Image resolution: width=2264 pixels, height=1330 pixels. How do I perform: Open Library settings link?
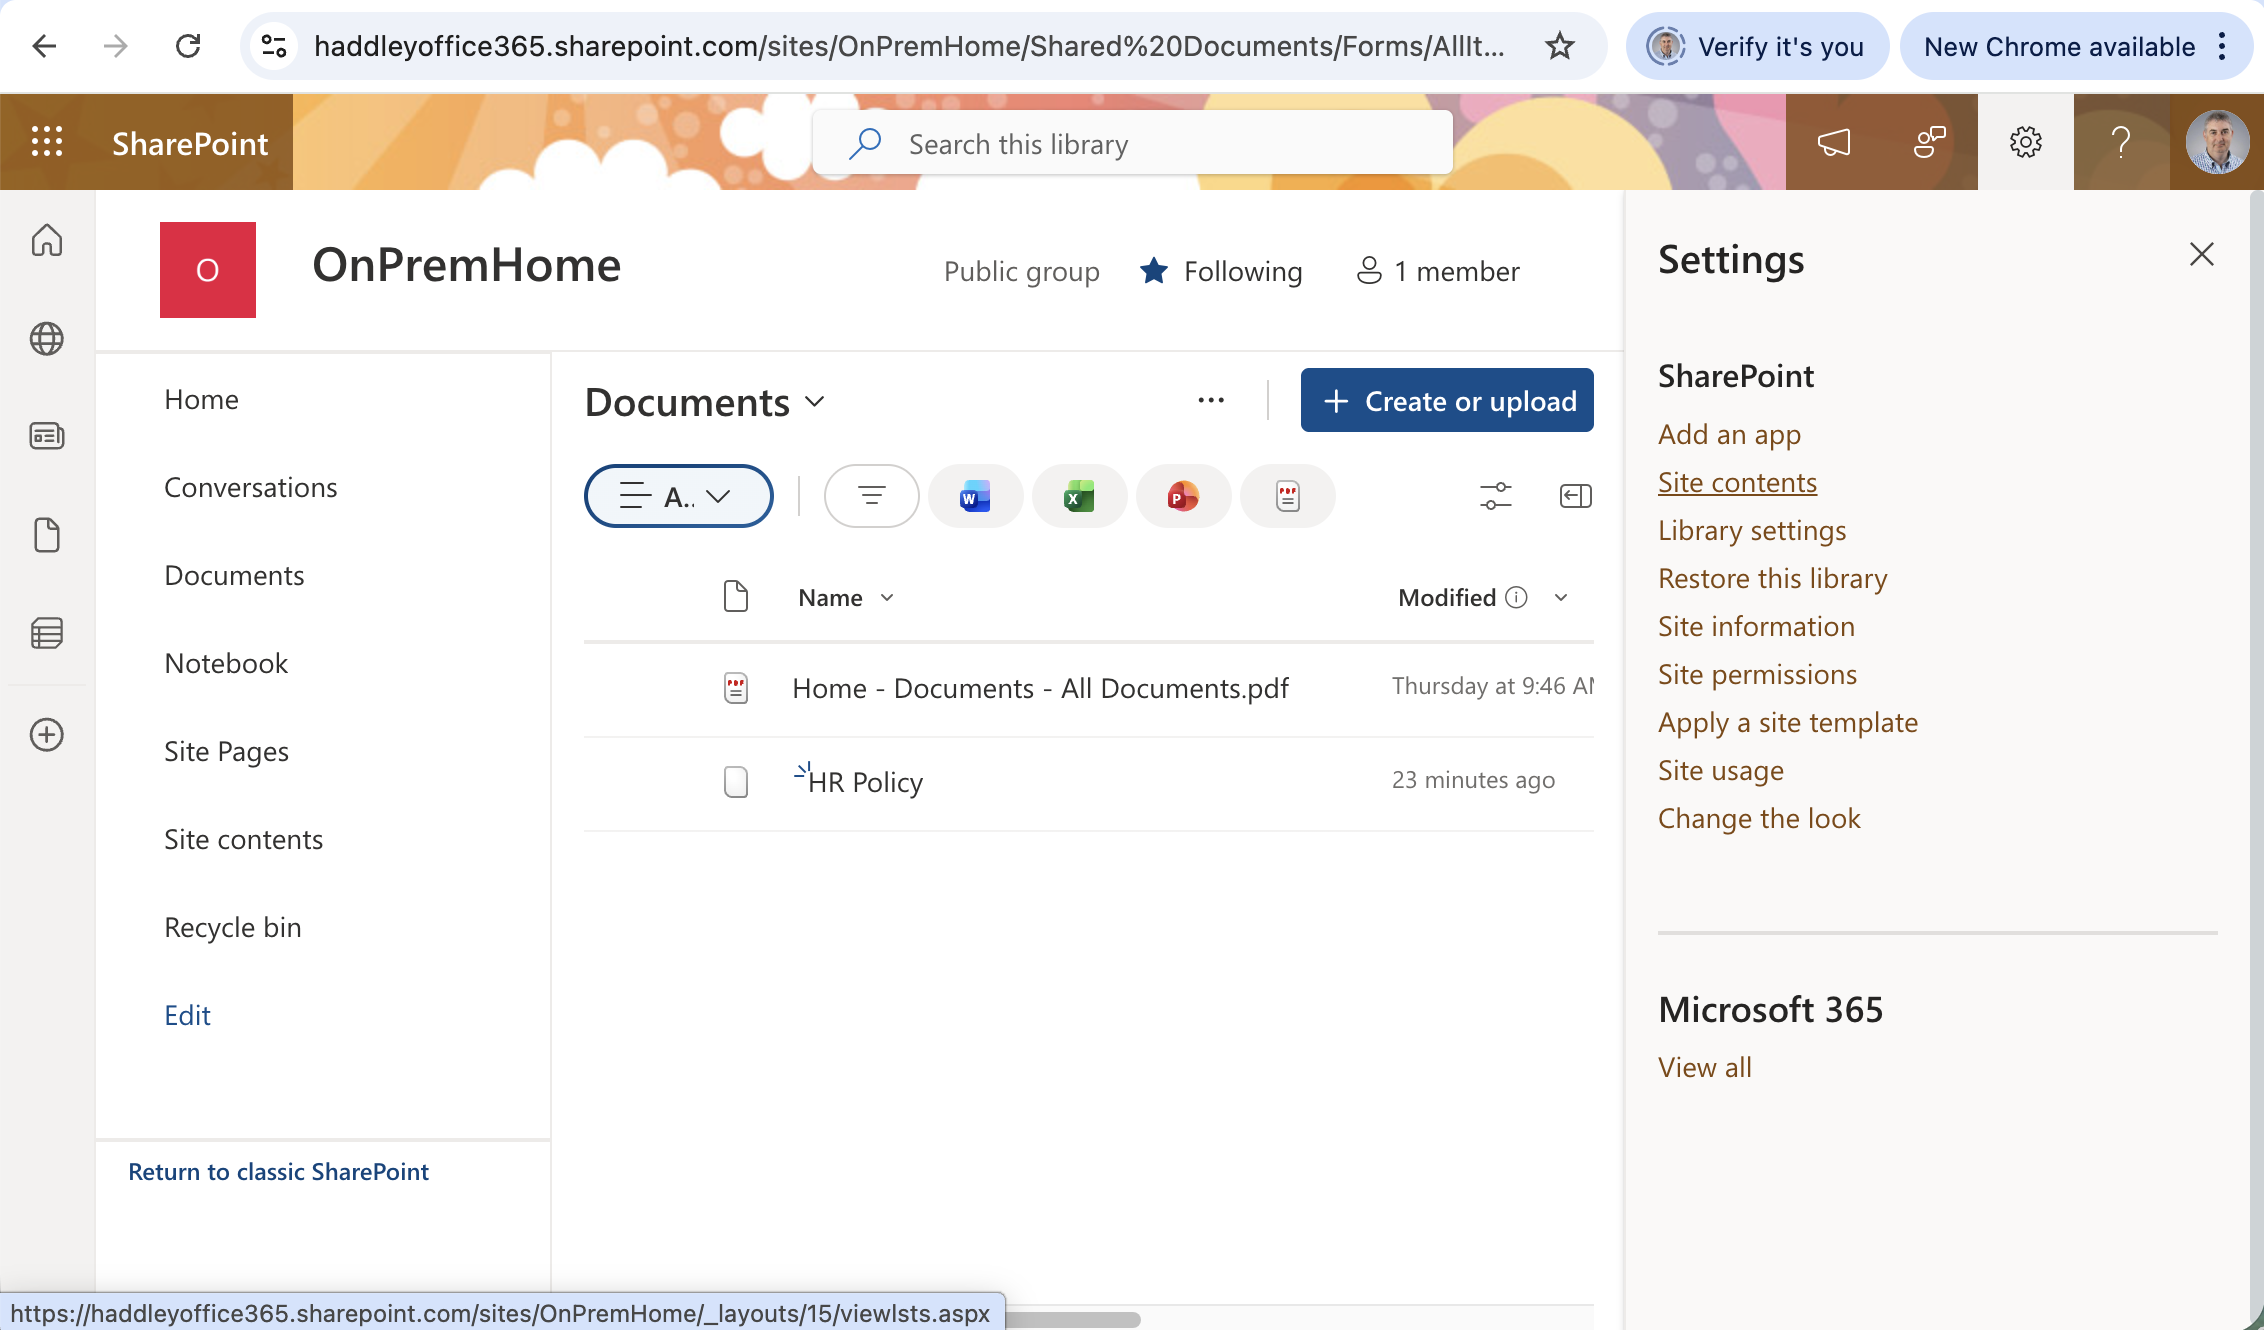(1752, 530)
